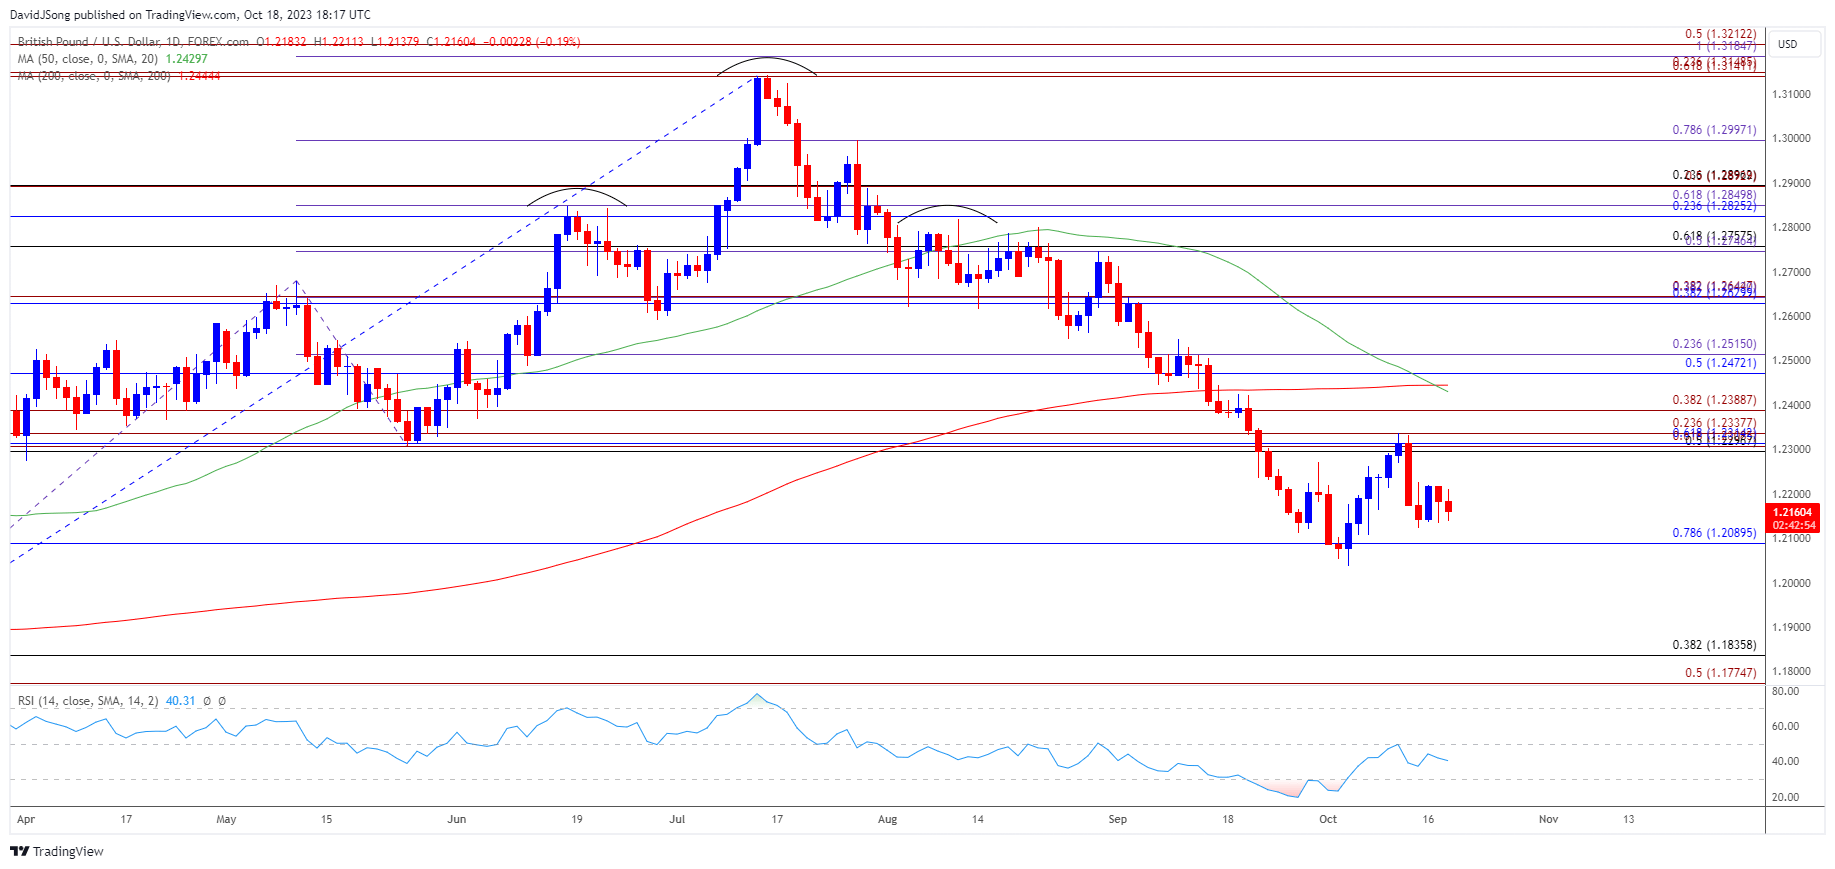
Task: Click the 0.786 (1.20895) Fibonacci label
Action: [x=1714, y=533]
